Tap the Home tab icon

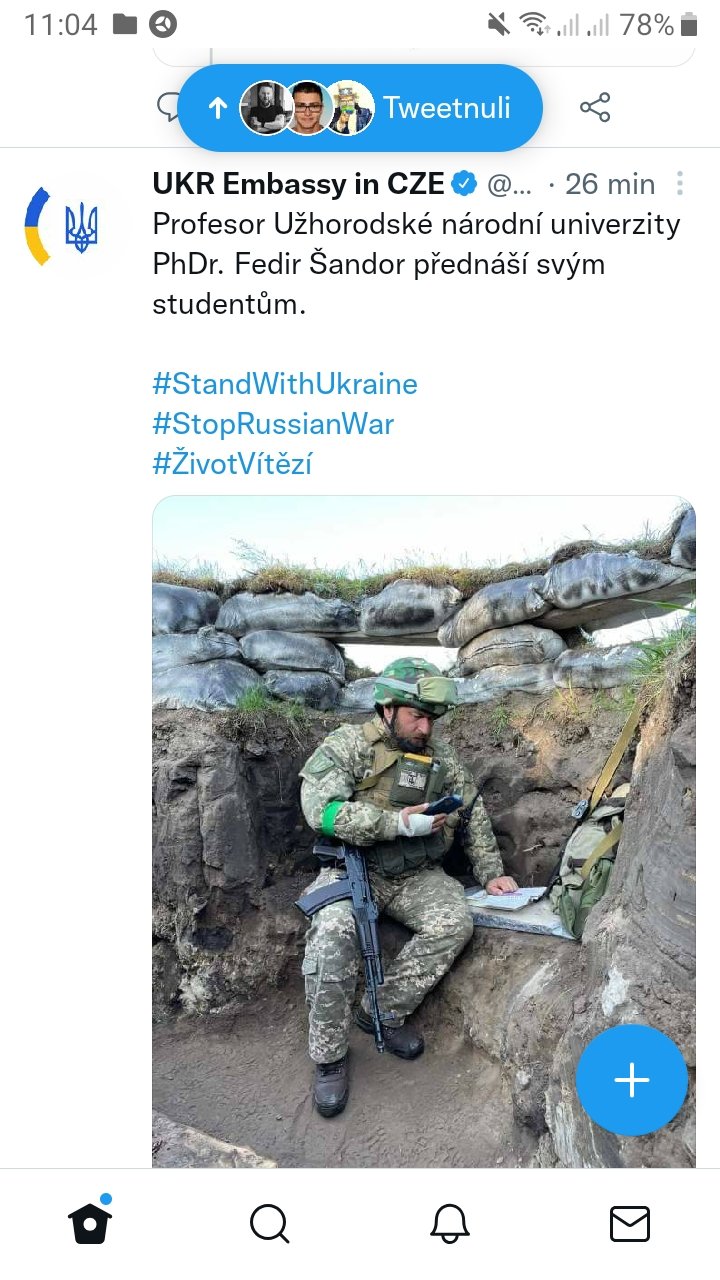pyautogui.click(x=90, y=1222)
